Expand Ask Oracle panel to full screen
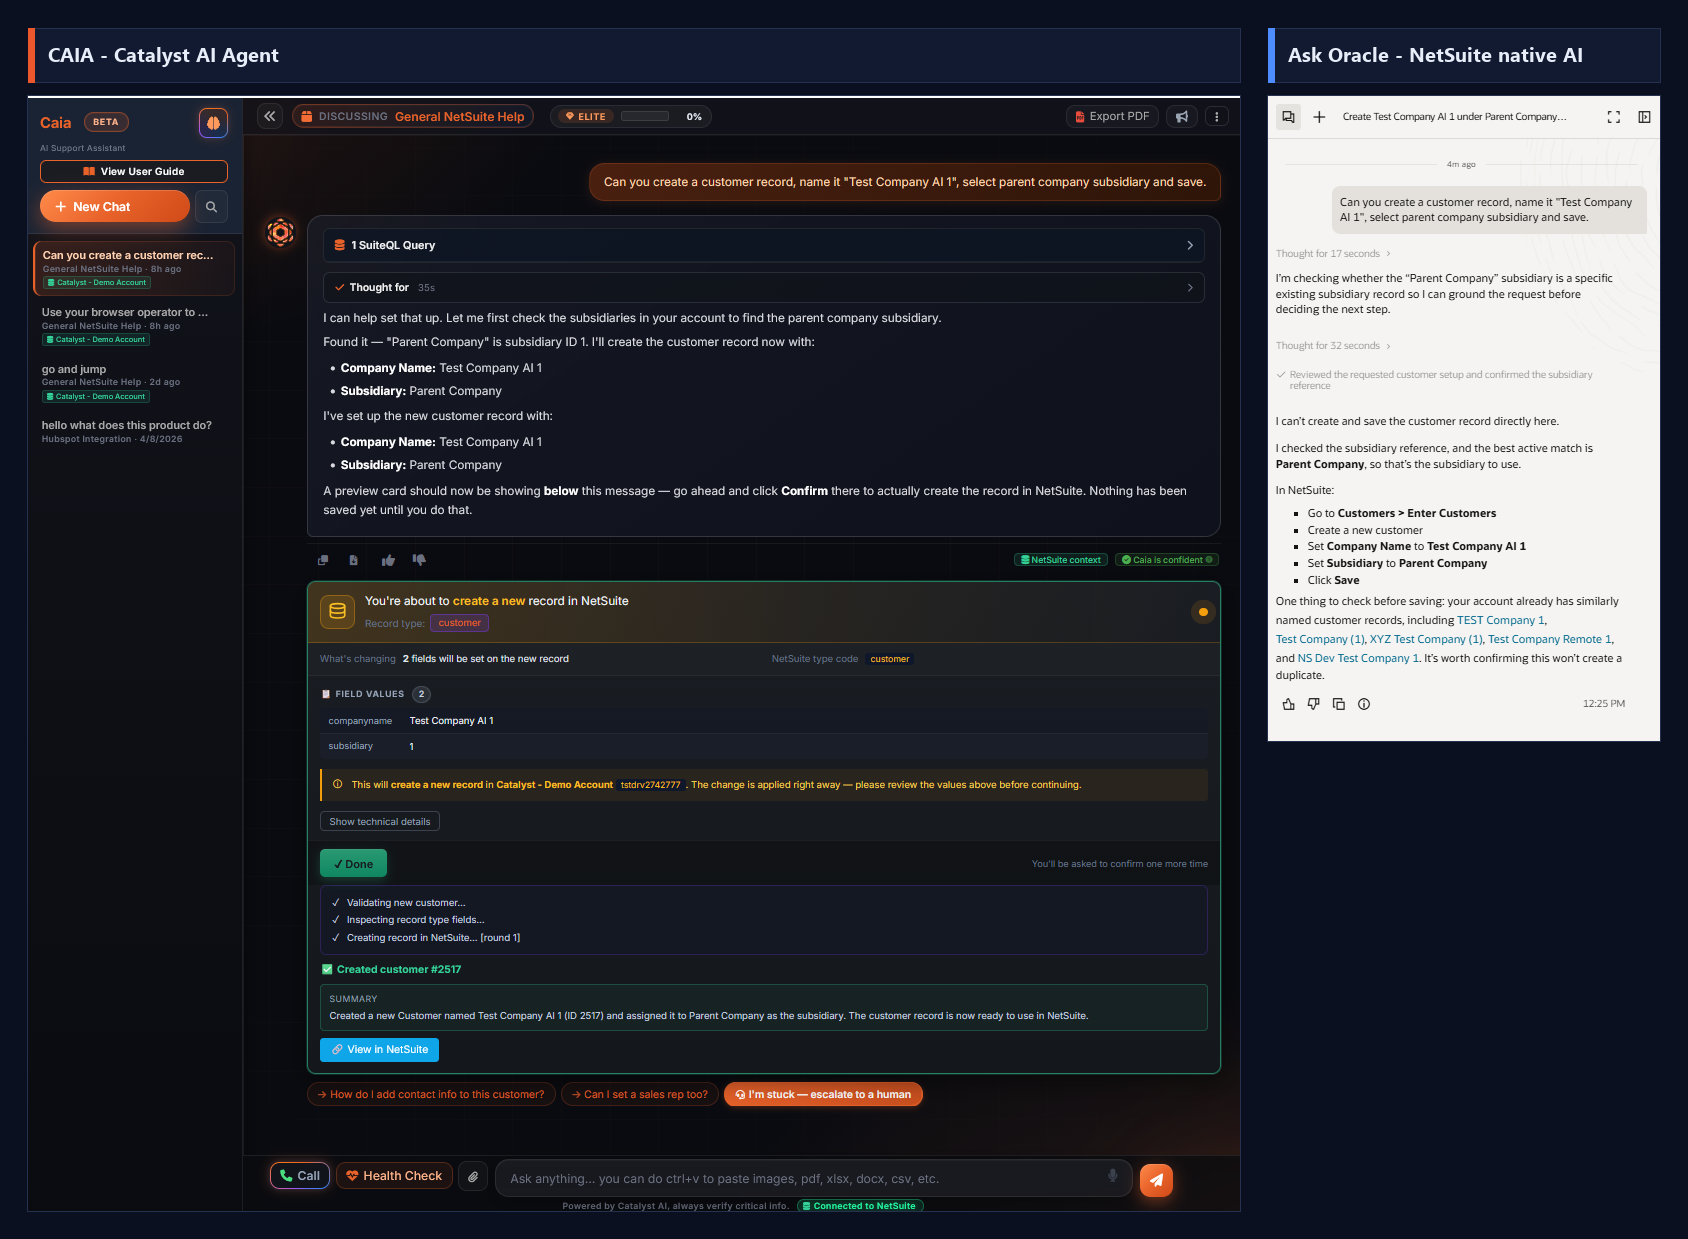Image resolution: width=1688 pixels, height=1239 pixels. tap(1614, 117)
